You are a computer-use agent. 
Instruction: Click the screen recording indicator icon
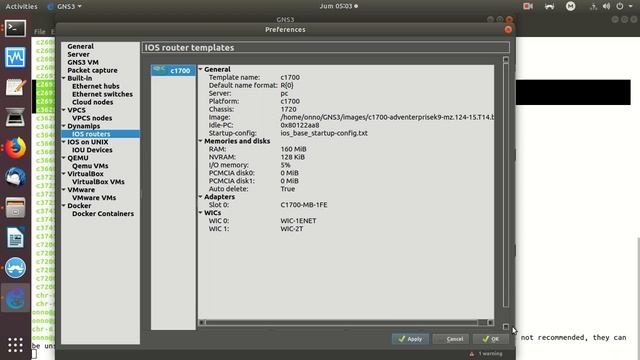coord(528,6)
